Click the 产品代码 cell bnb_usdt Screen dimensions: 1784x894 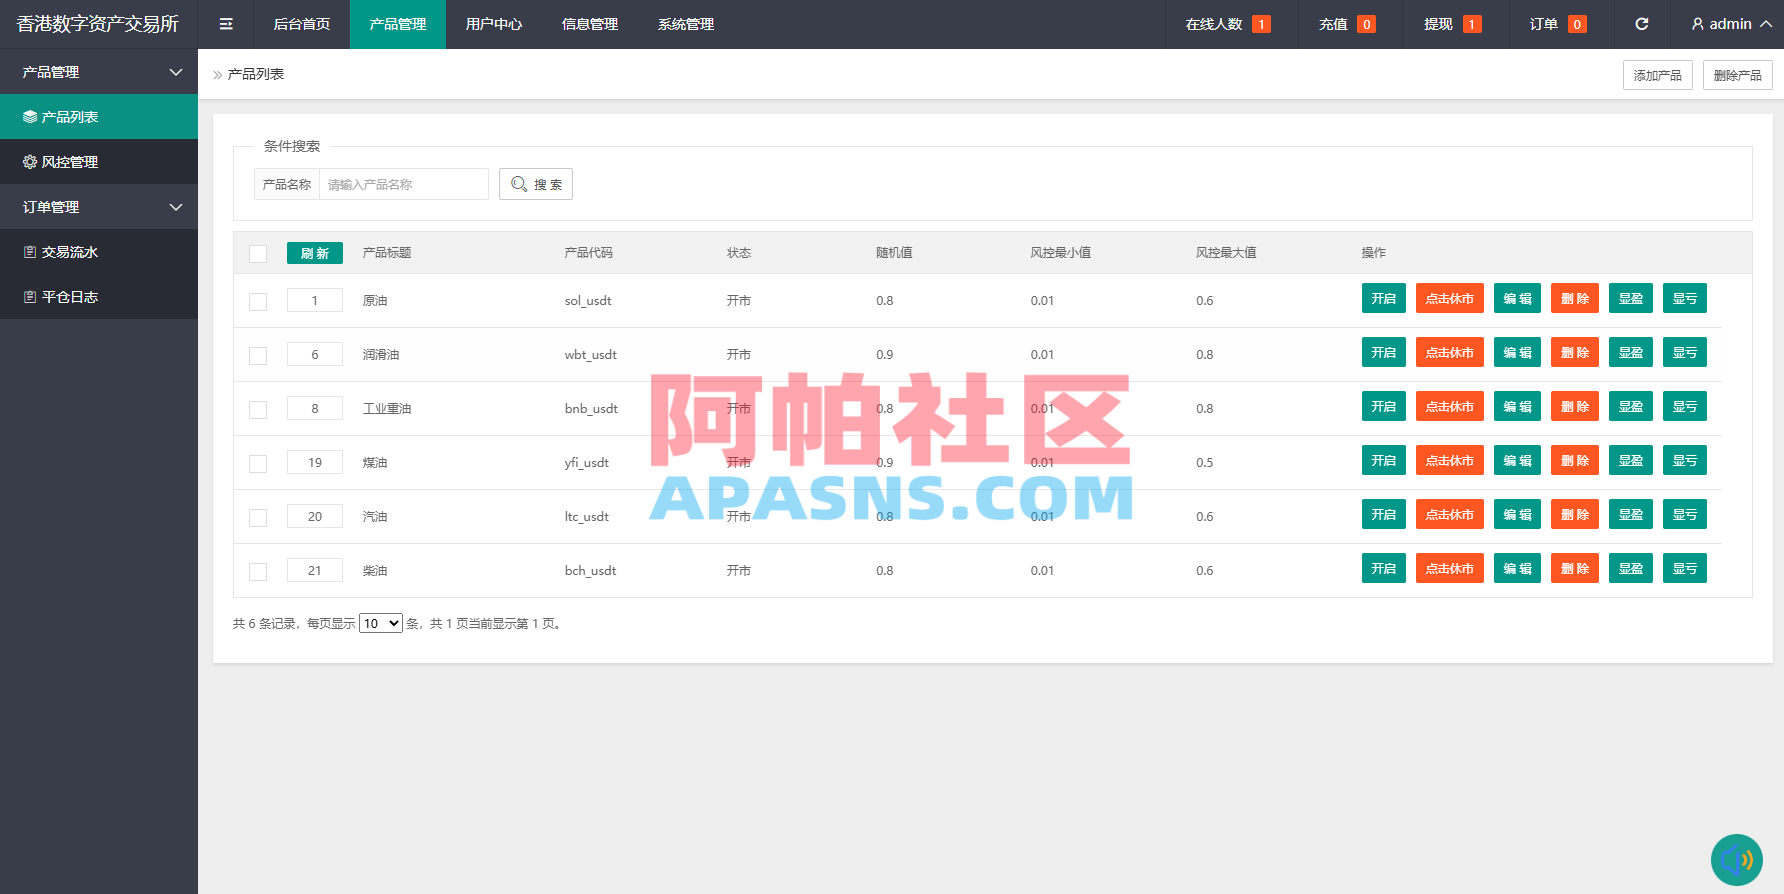click(x=591, y=408)
